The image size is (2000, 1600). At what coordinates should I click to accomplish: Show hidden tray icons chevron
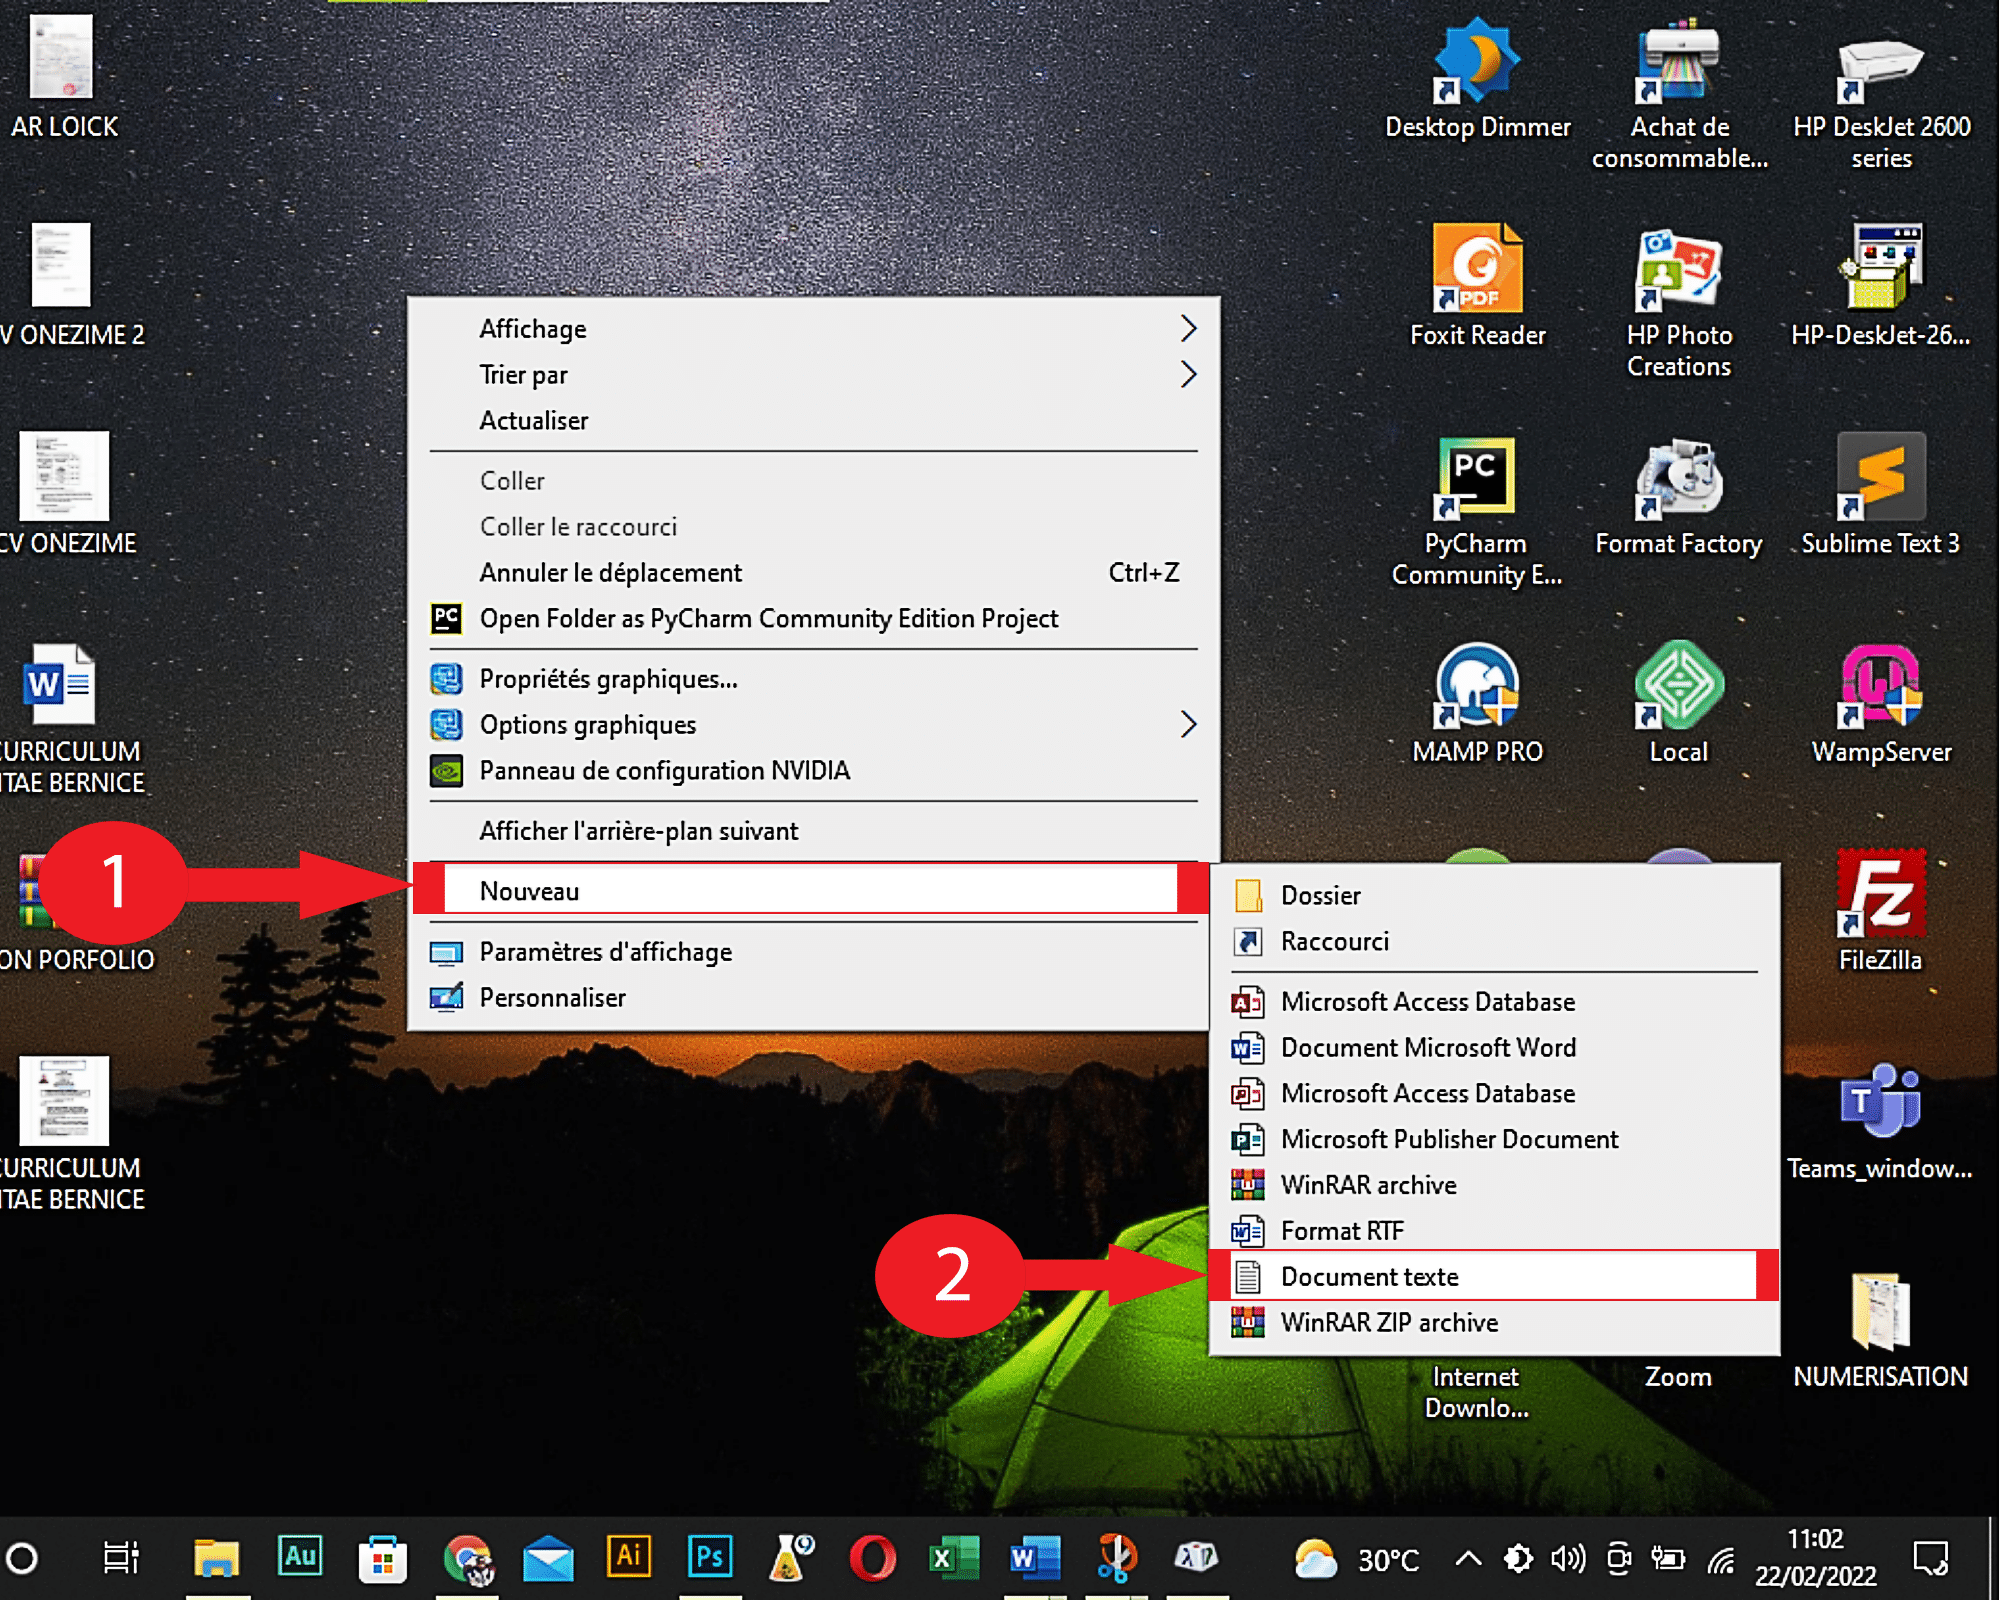pos(1468,1558)
